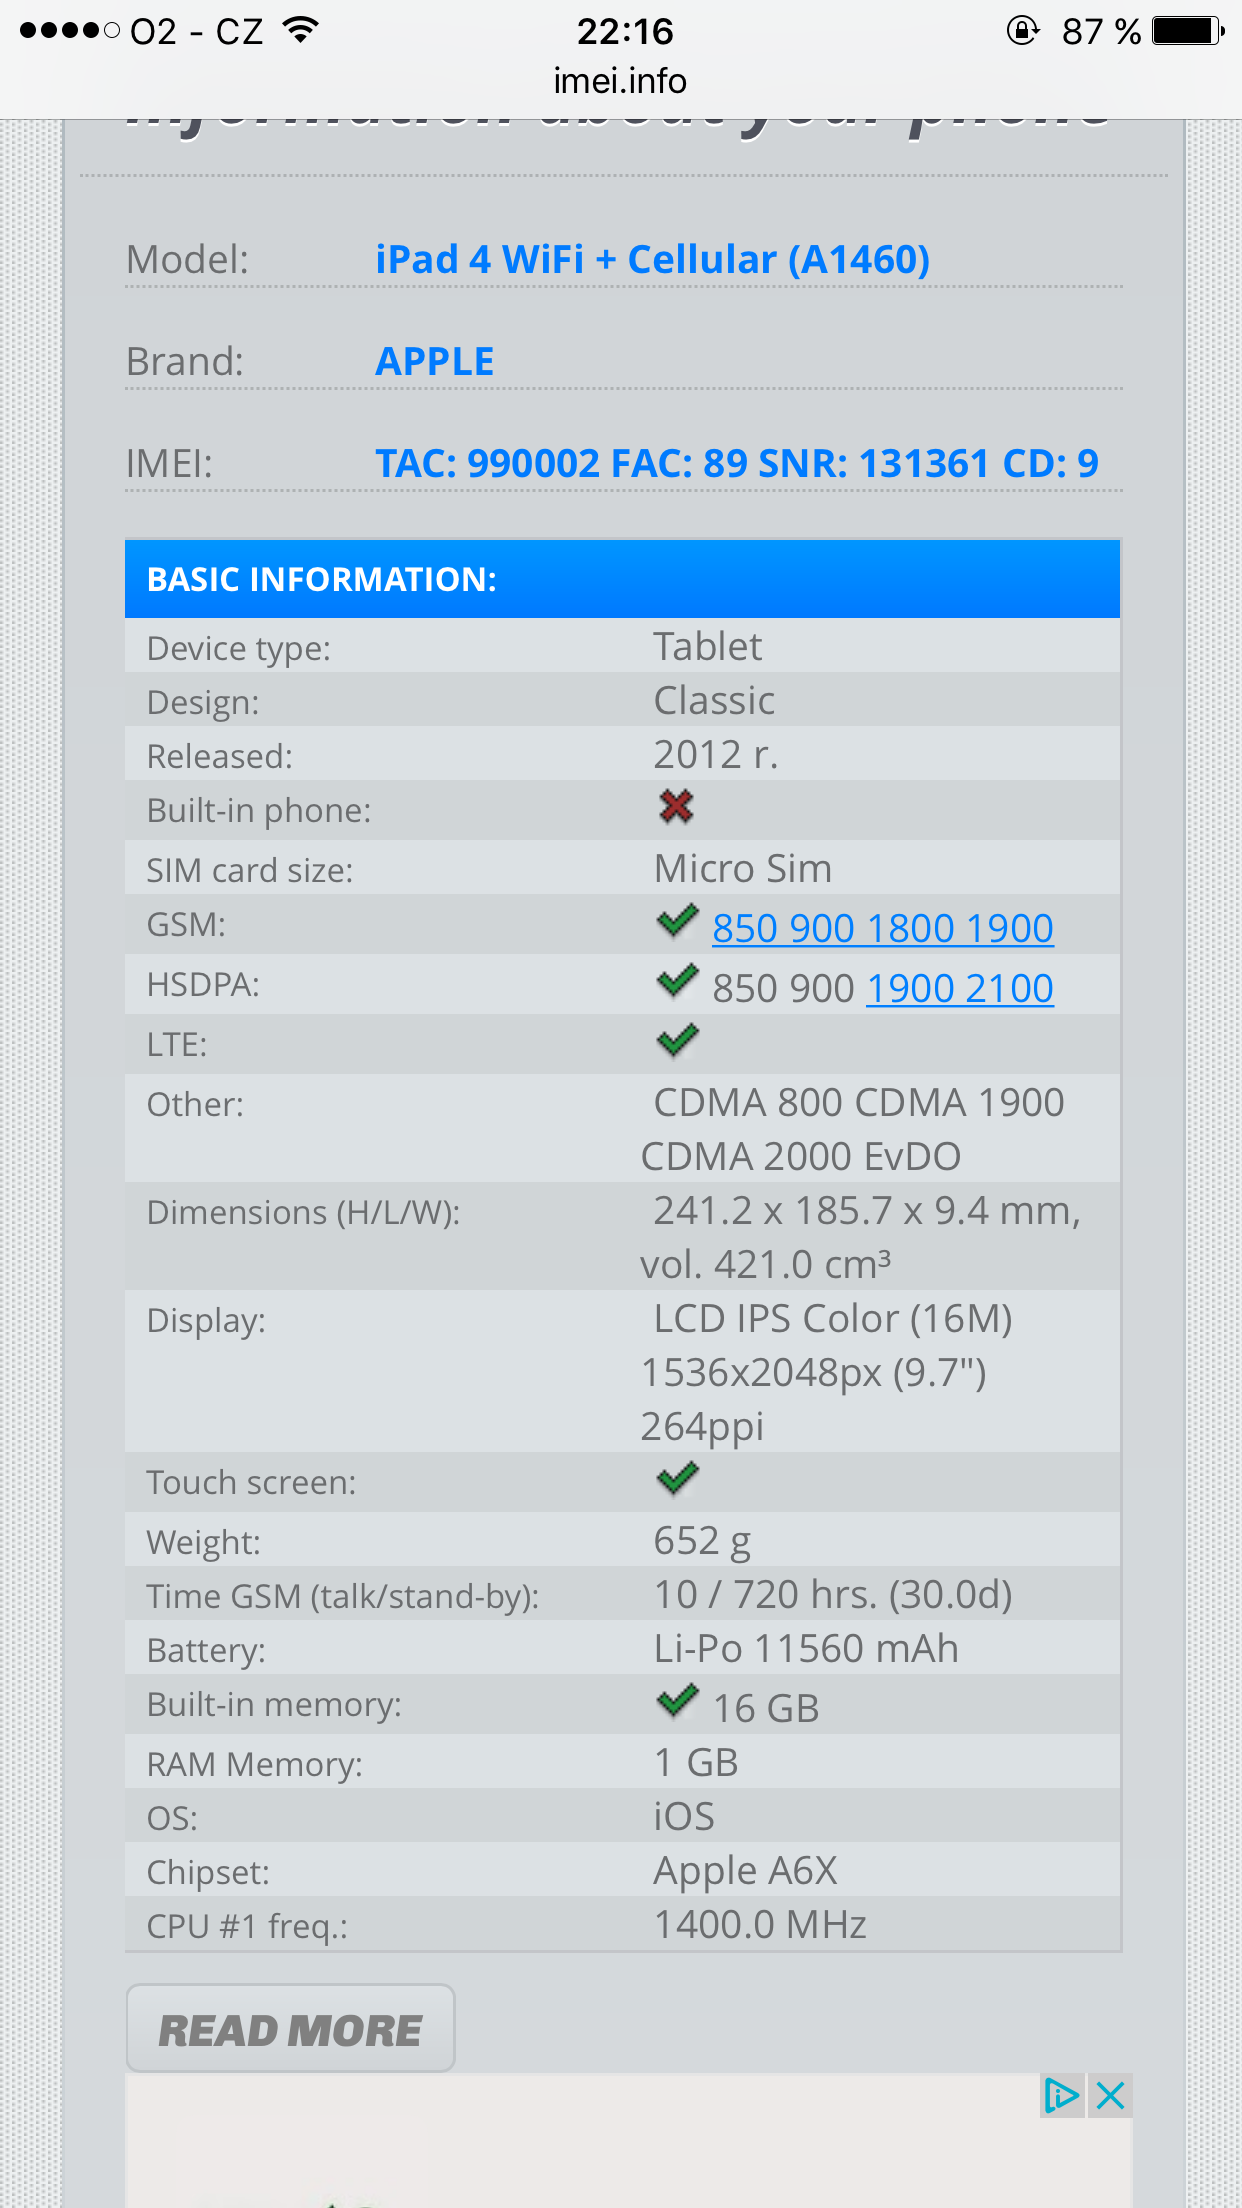Open the READ MORE button

click(290, 2029)
